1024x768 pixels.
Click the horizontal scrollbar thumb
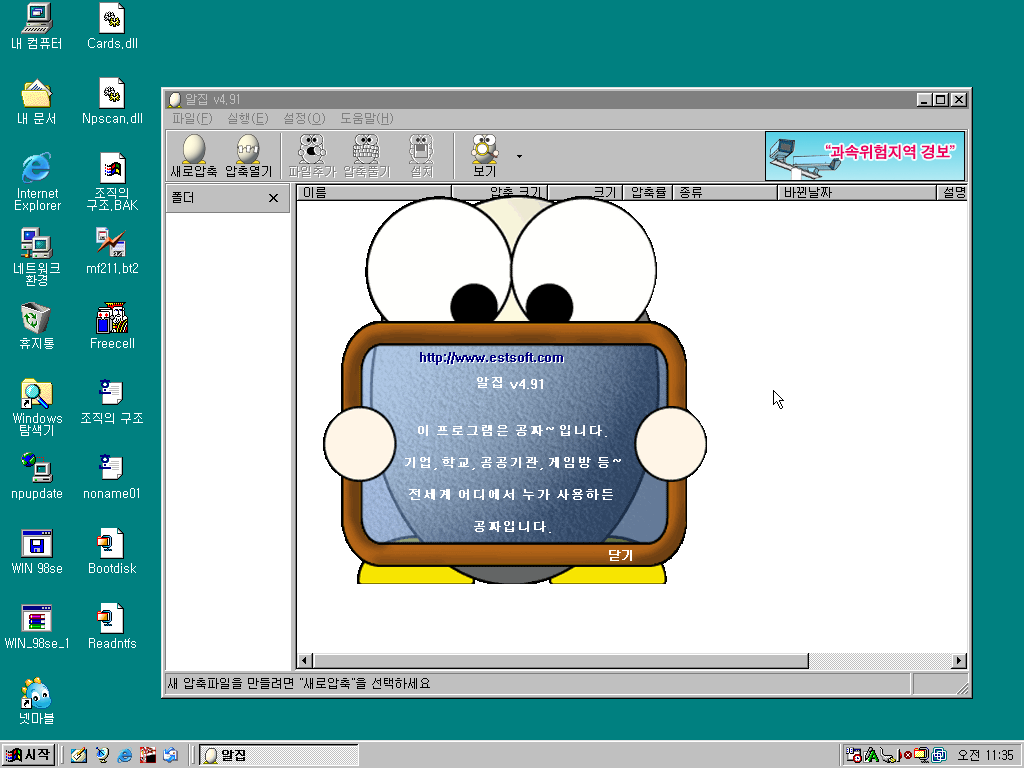pos(560,660)
